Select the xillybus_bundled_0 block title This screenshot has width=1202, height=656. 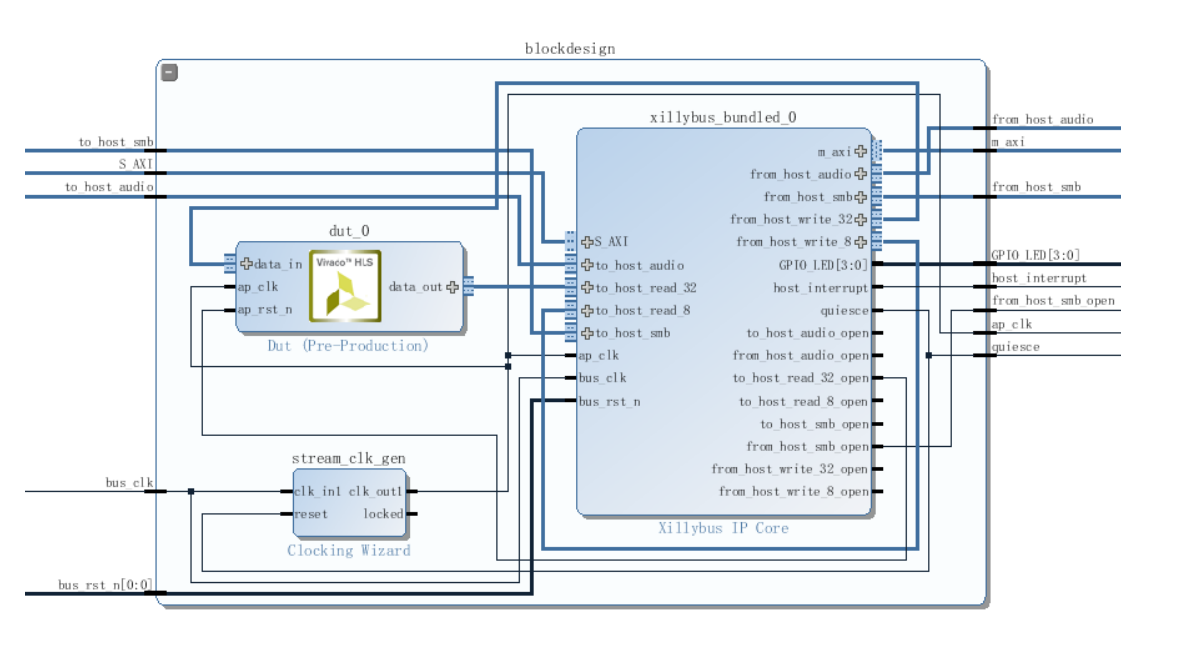tap(723, 117)
